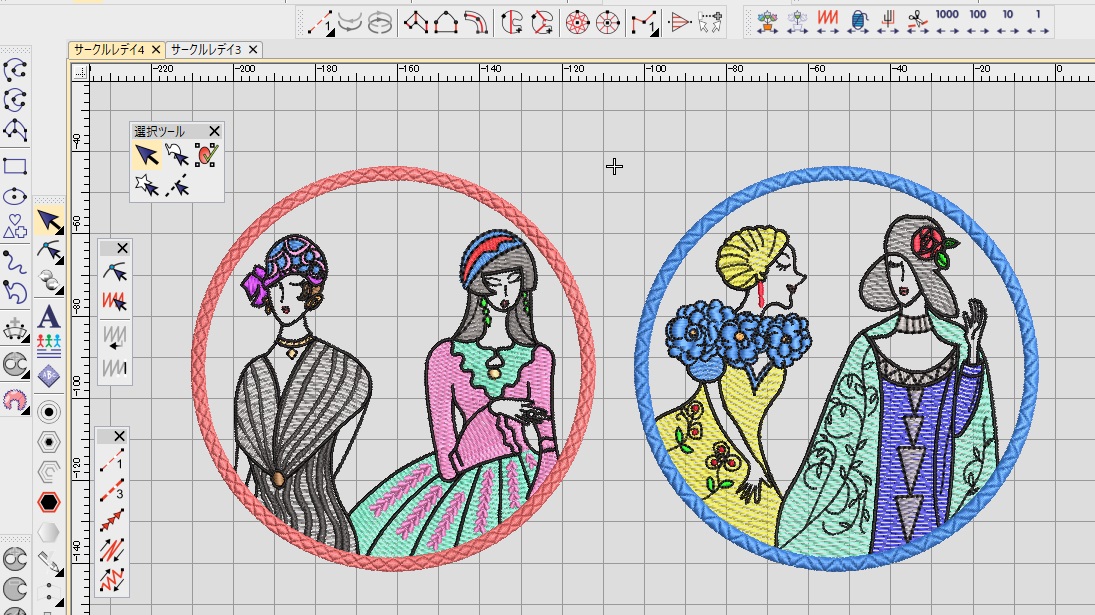Click the red star-in-circle radial fill icon
This screenshot has width=1095, height=615.
[x=578, y=22]
